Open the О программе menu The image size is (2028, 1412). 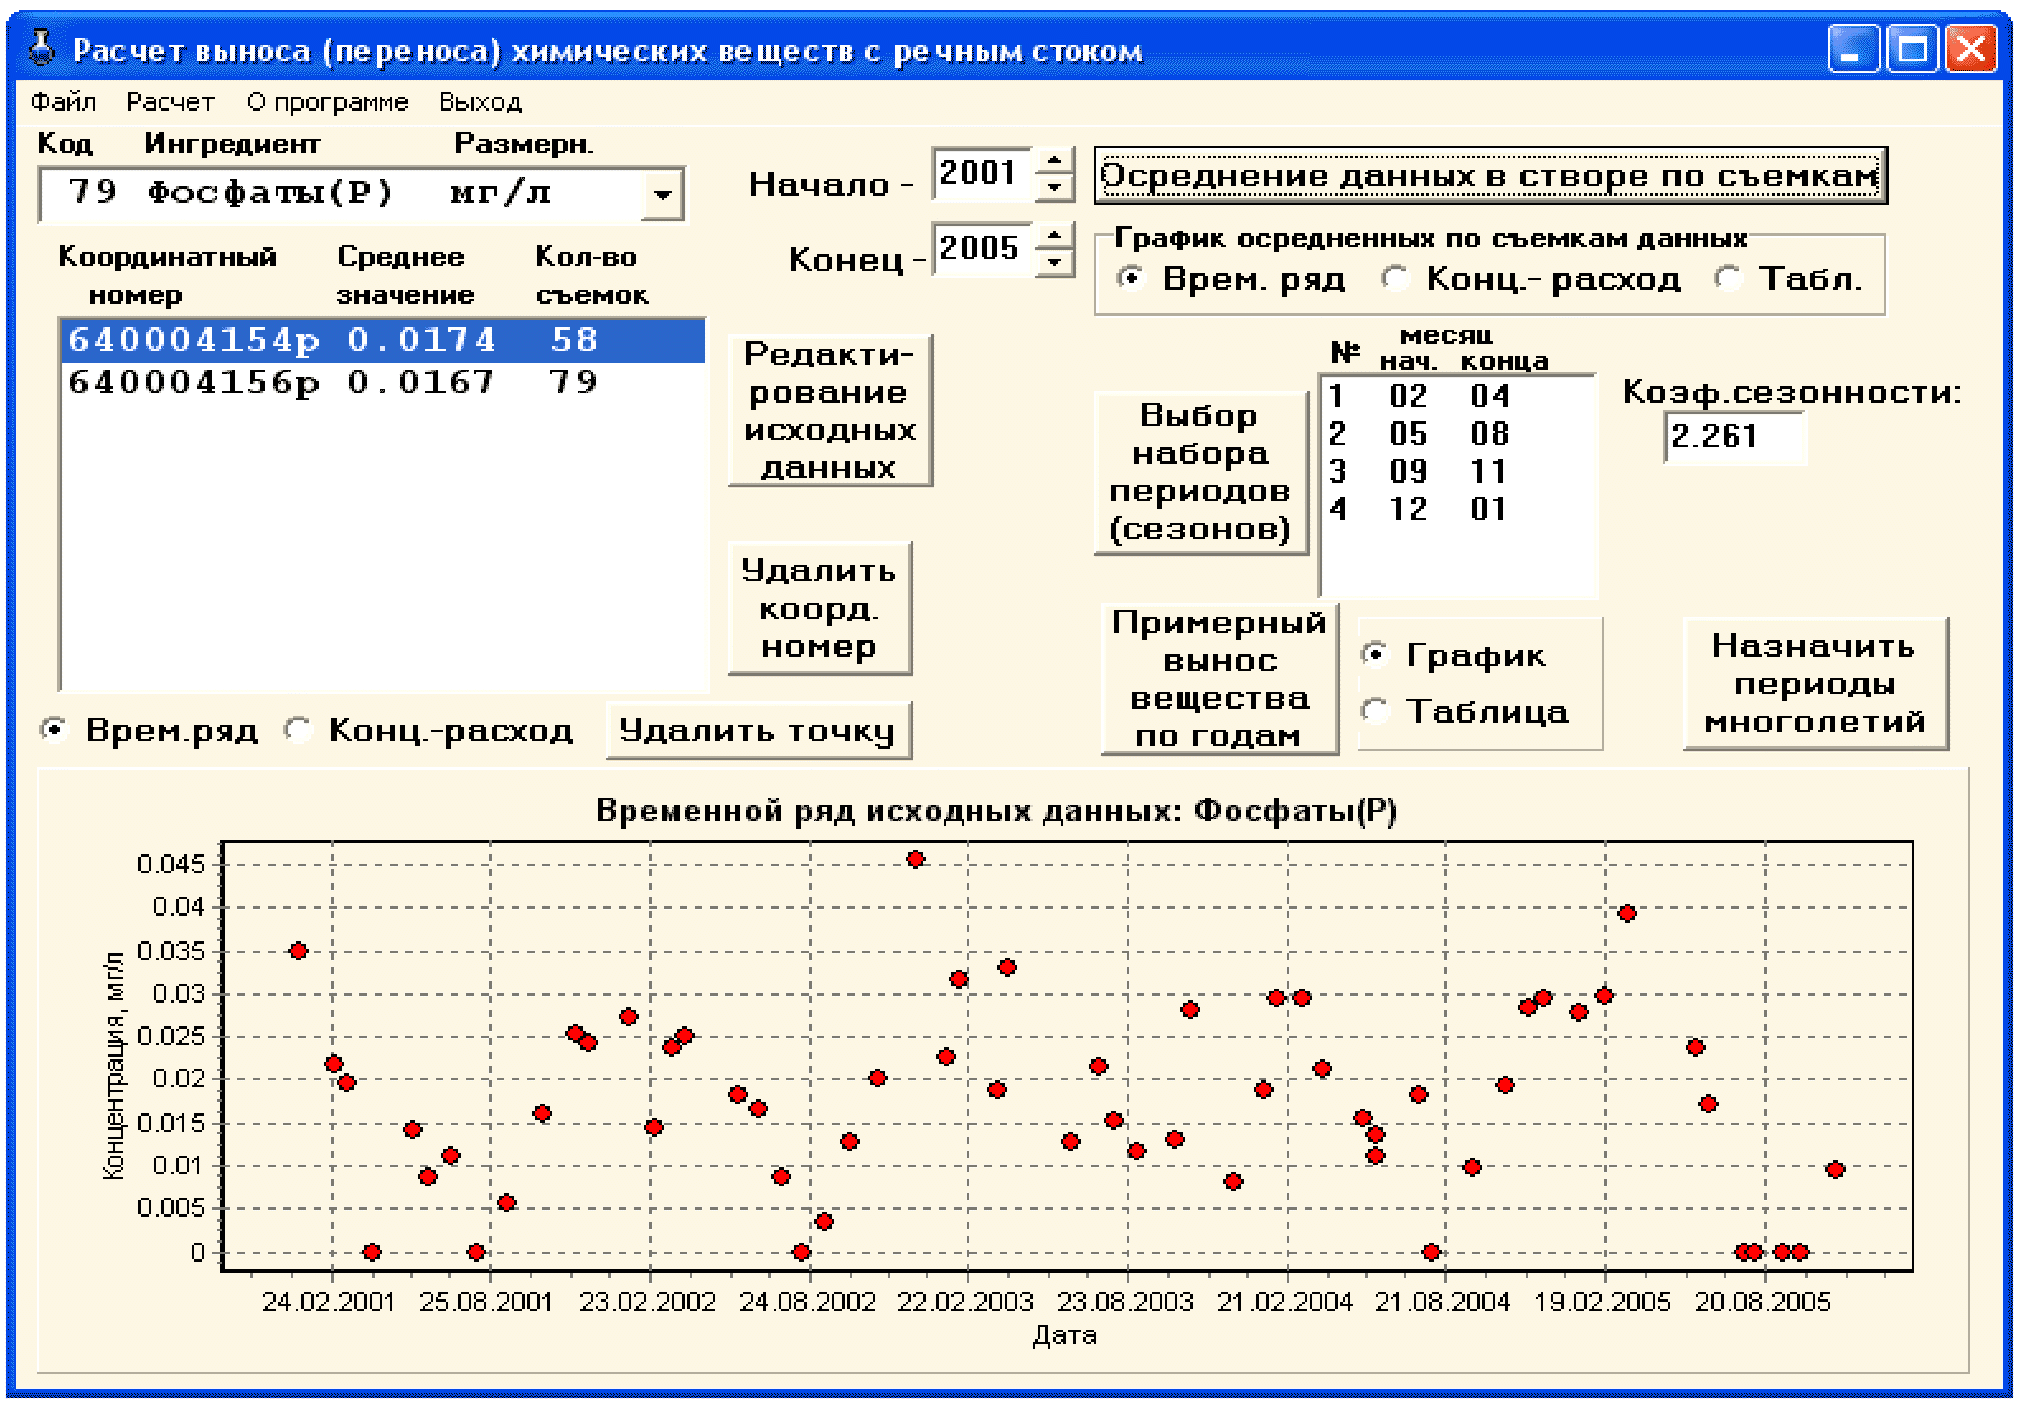click(327, 102)
